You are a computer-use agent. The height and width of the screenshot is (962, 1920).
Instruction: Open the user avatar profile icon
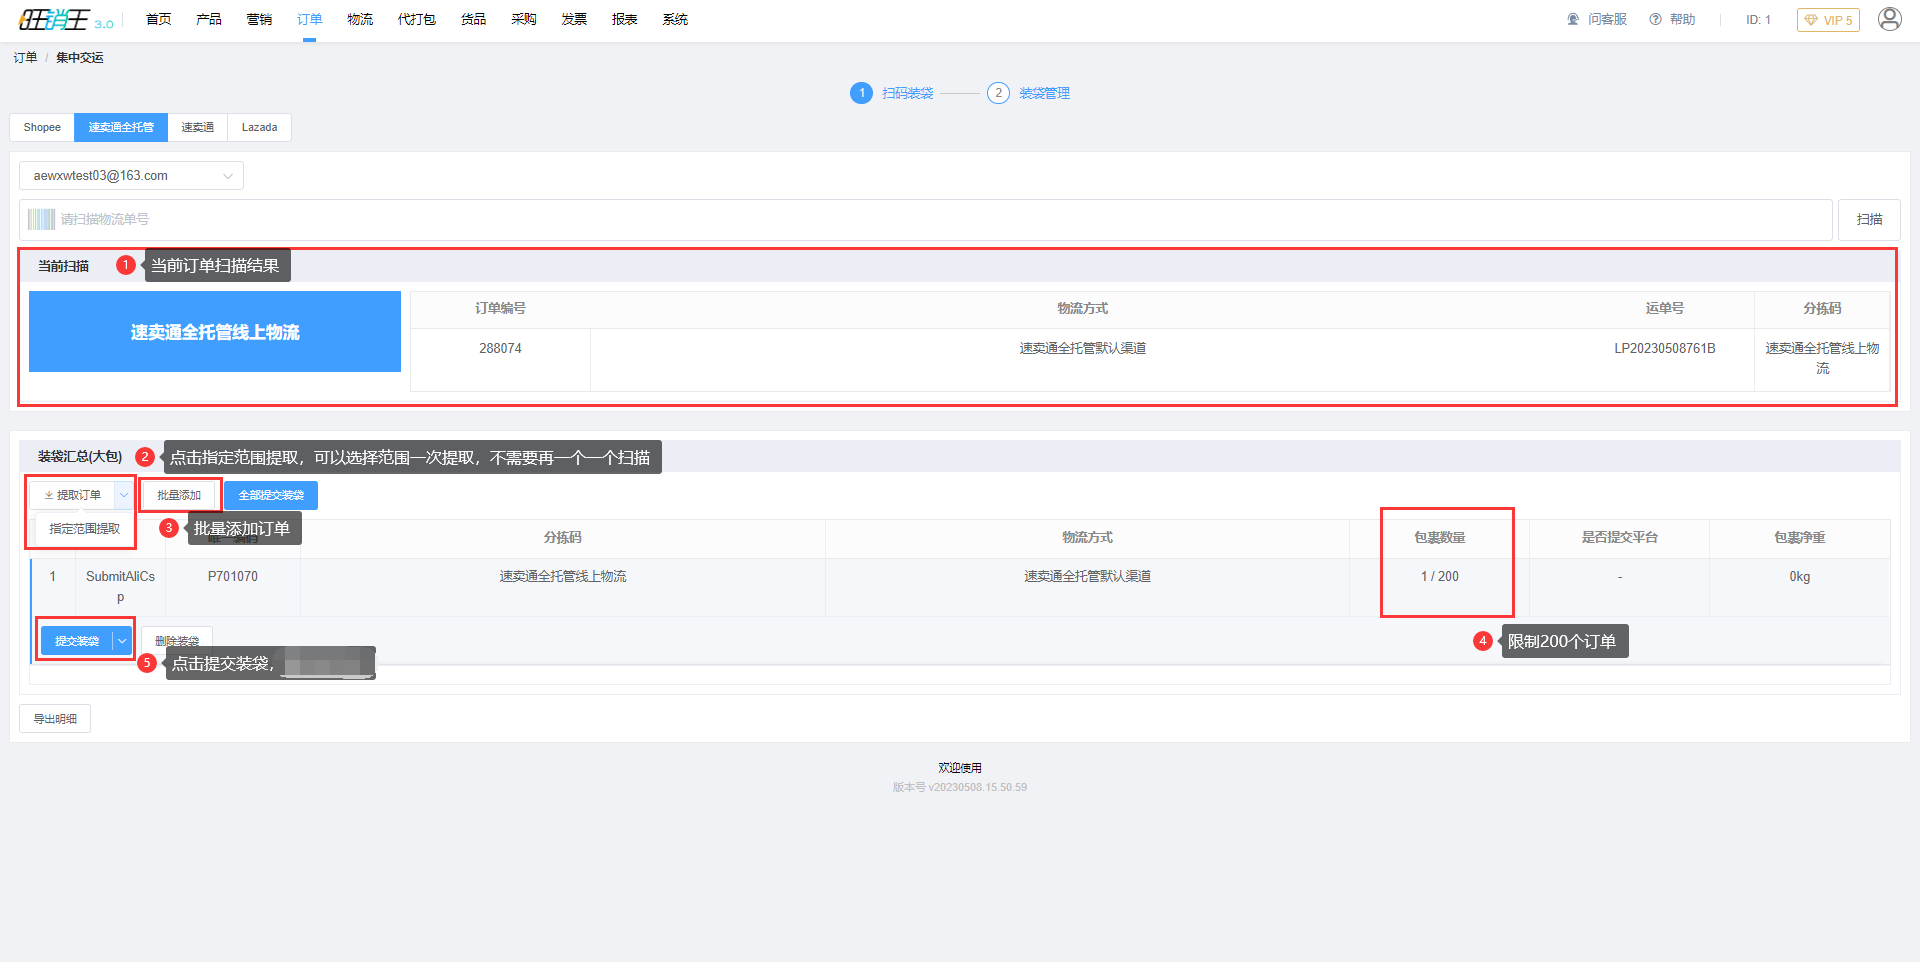(x=1889, y=19)
